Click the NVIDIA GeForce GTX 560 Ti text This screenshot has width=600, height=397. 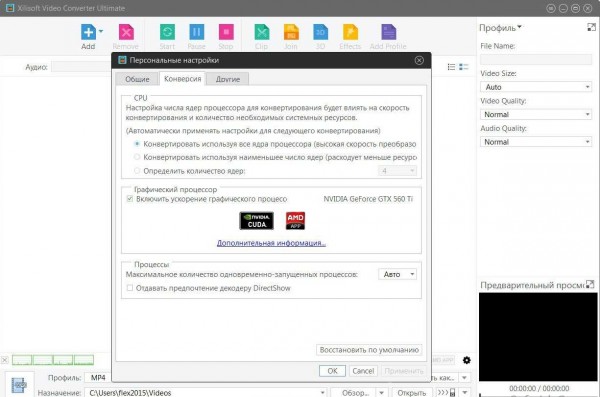[368, 199]
